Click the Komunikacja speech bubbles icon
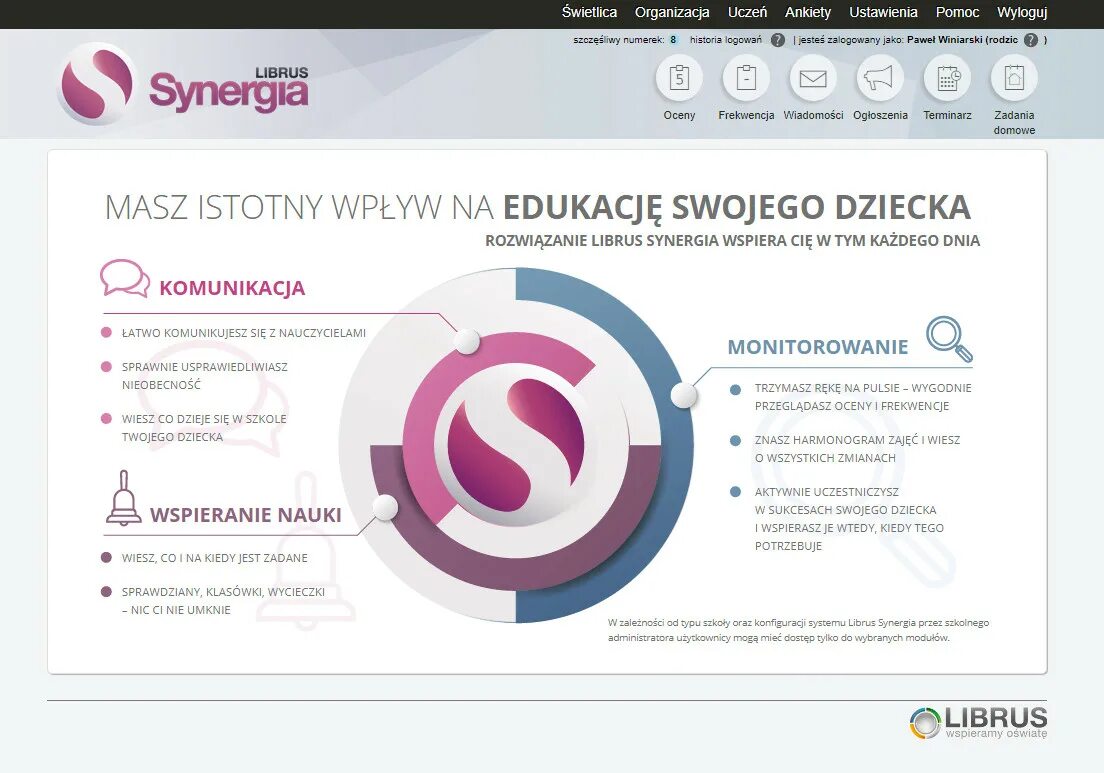Screen dimensions: 1104x773 (x=125, y=279)
